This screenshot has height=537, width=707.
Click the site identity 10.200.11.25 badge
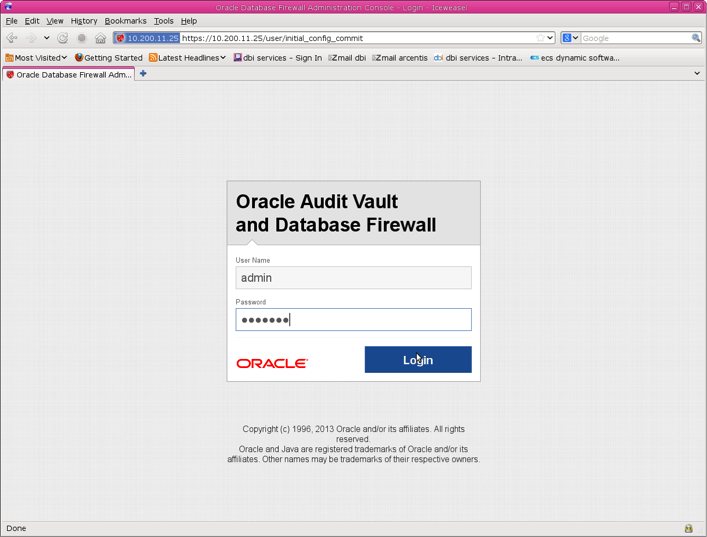tap(147, 38)
